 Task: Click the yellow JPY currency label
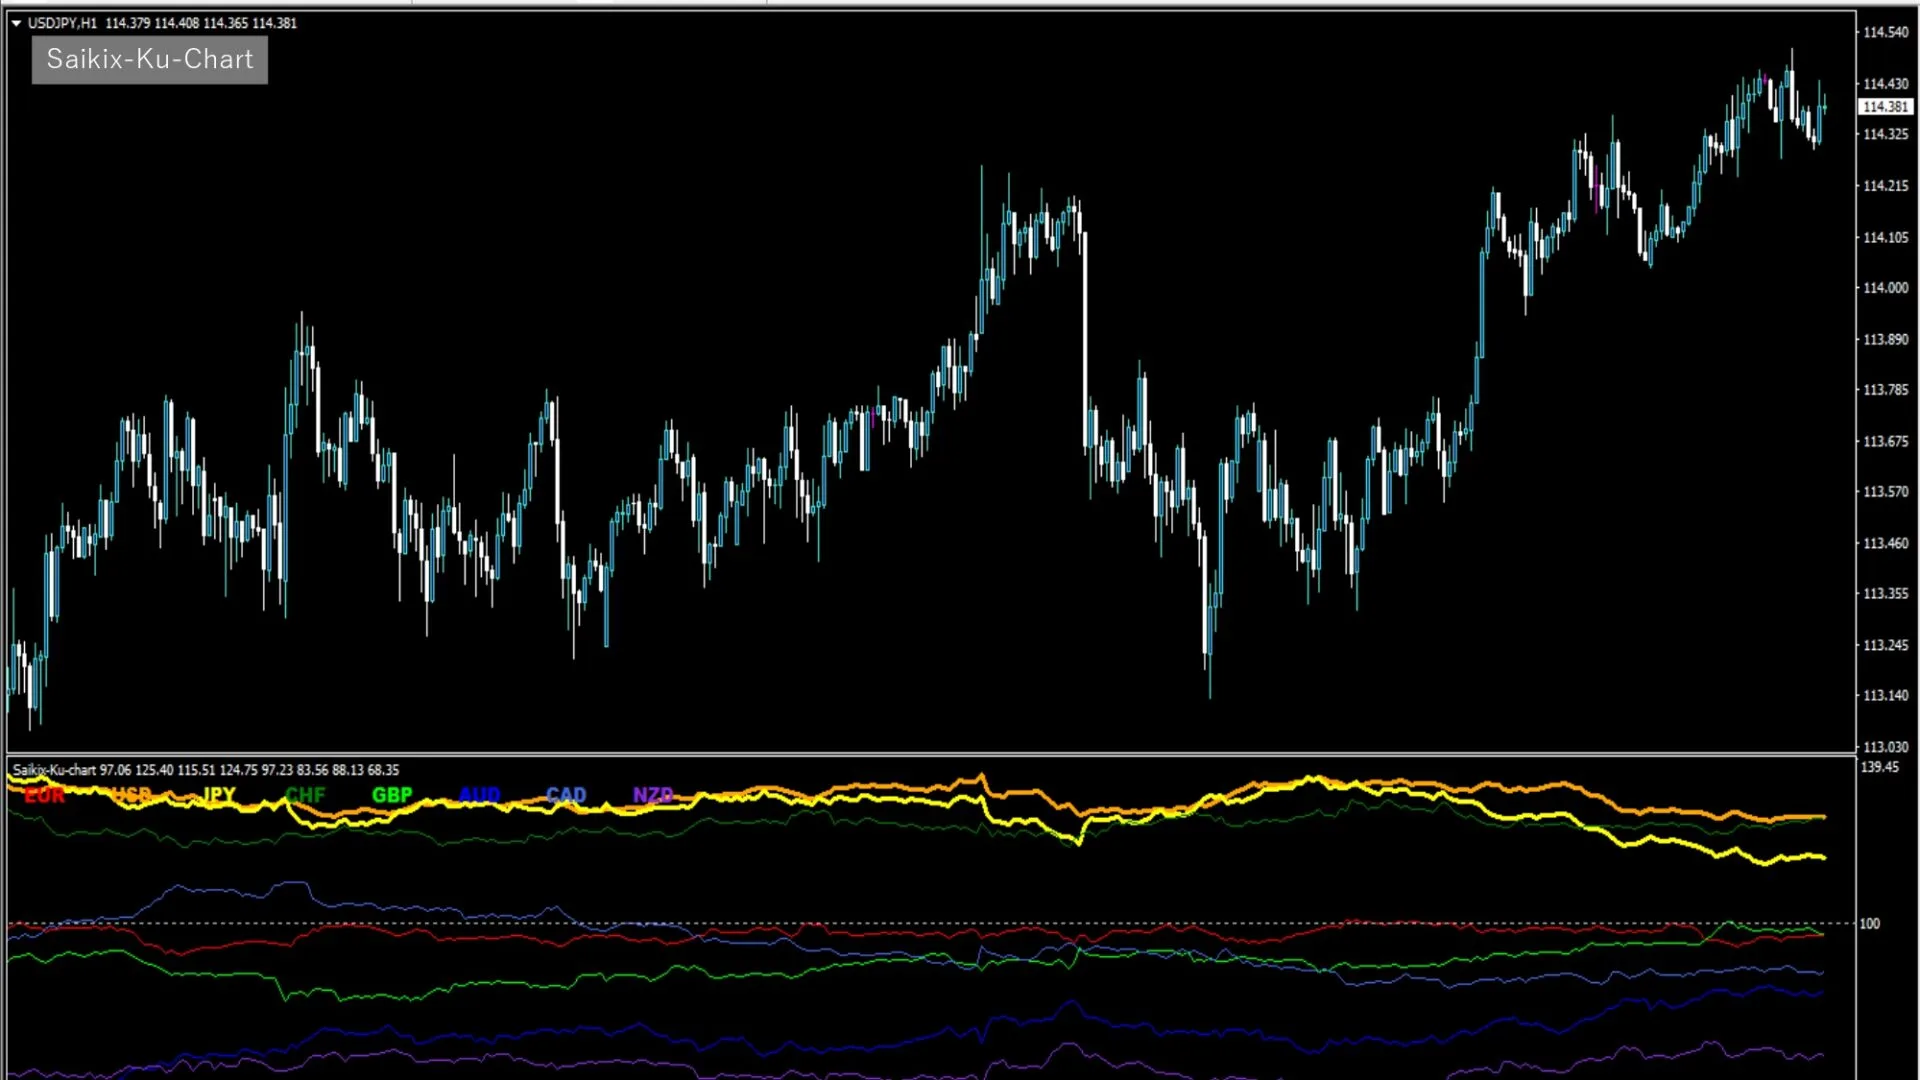219,796
